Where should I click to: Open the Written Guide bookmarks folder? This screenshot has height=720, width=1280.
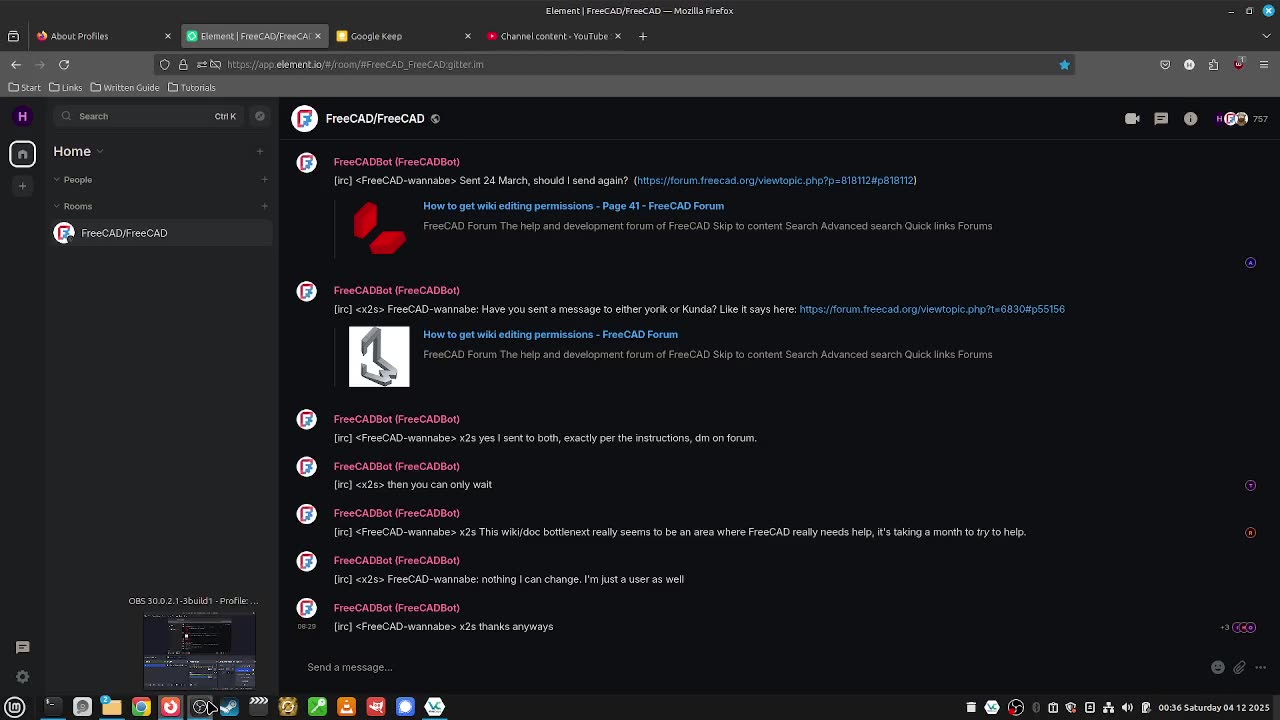125,88
